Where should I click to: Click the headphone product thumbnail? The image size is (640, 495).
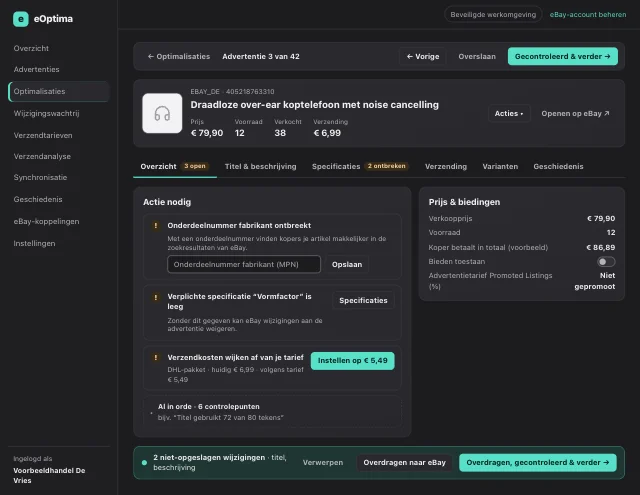162,113
